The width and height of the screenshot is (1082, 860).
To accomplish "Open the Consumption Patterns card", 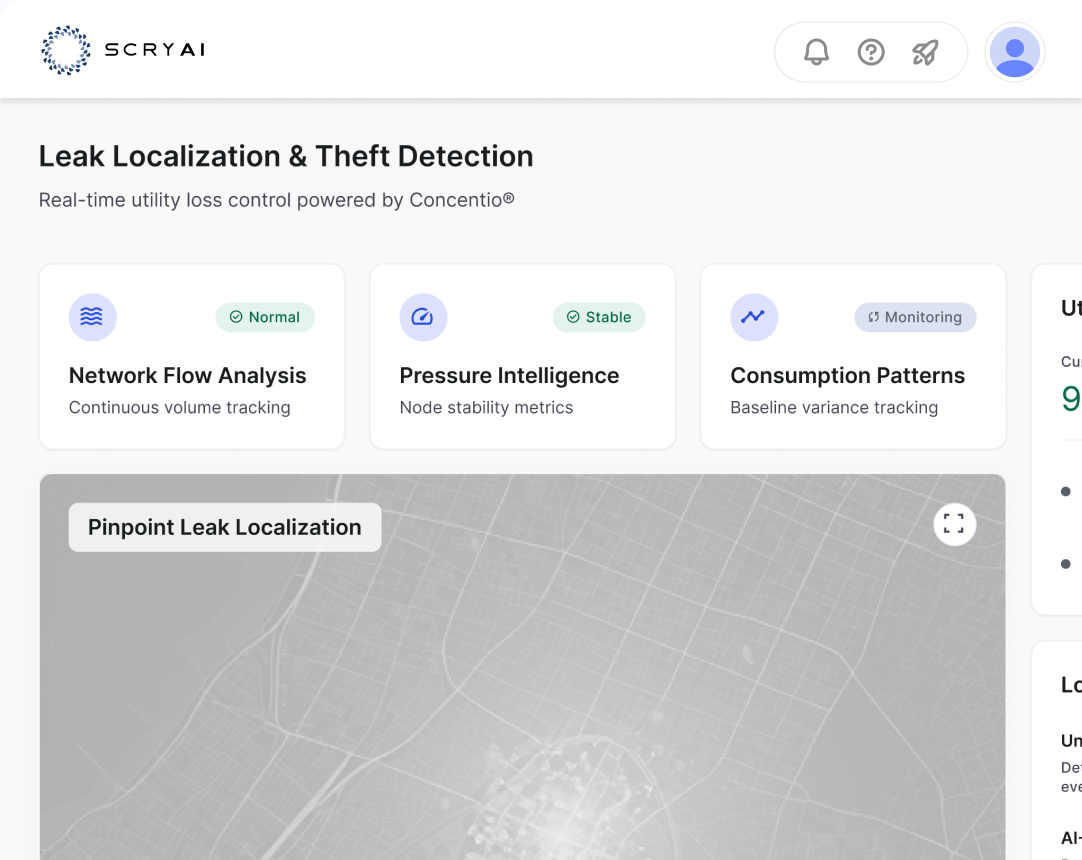I will pyautogui.click(x=853, y=357).
